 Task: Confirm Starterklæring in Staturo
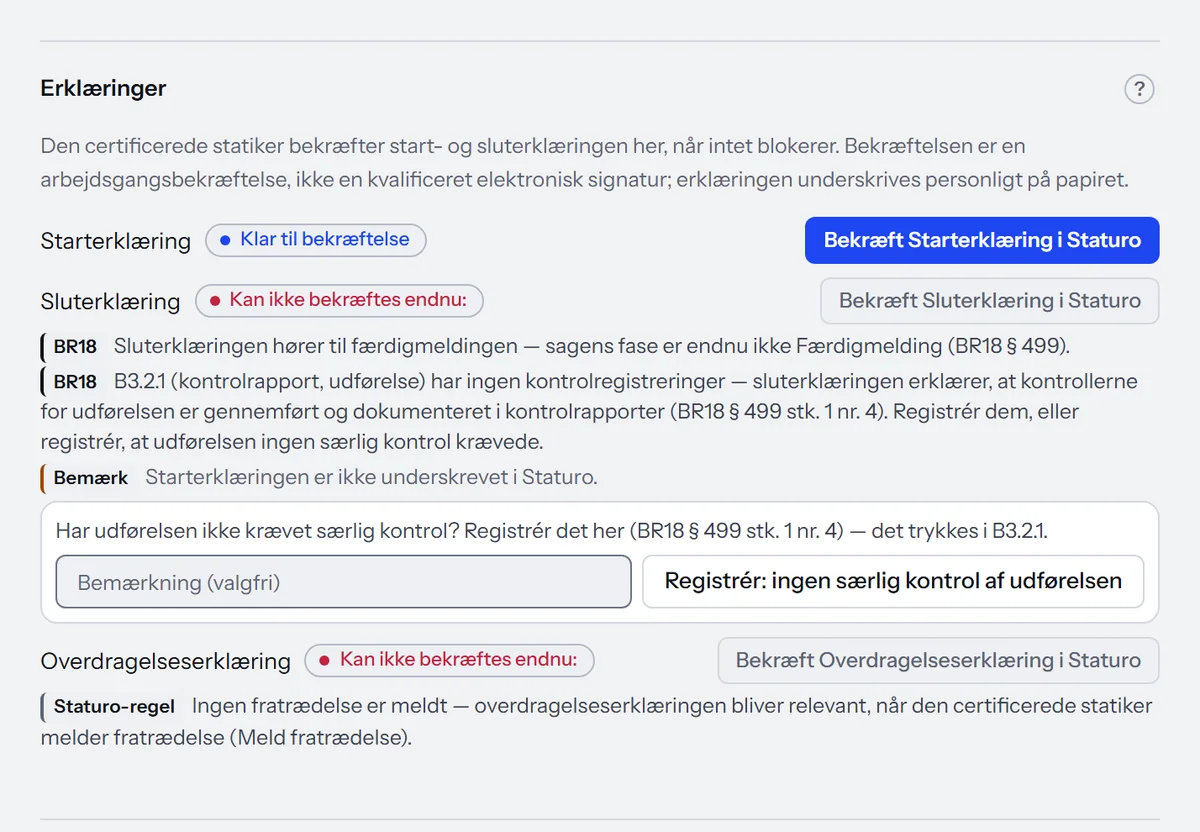pyautogui.click(x=982, y=240)
